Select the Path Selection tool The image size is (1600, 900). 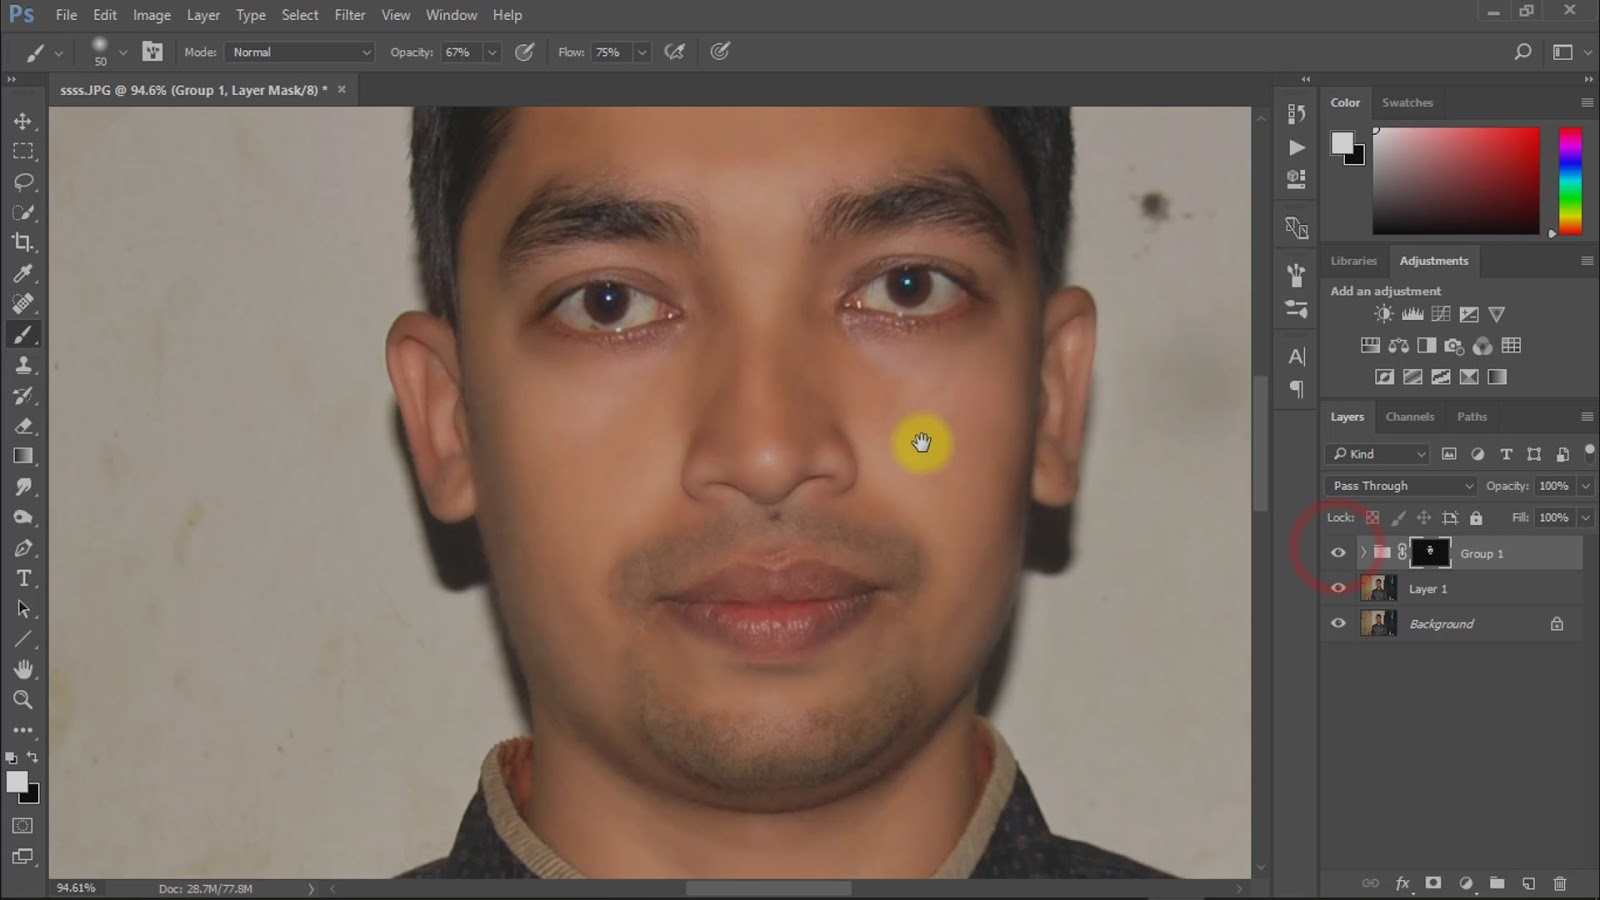(23, 609)
